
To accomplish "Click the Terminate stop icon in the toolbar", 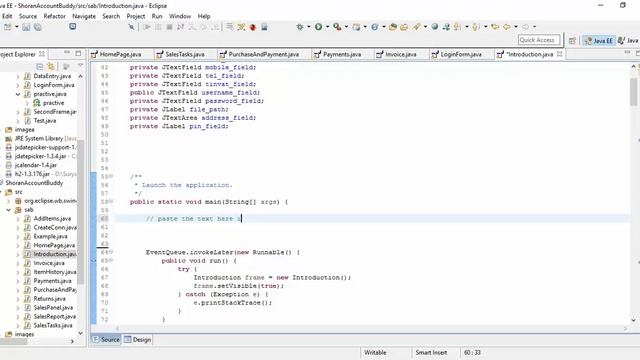I will coord(169,27).
